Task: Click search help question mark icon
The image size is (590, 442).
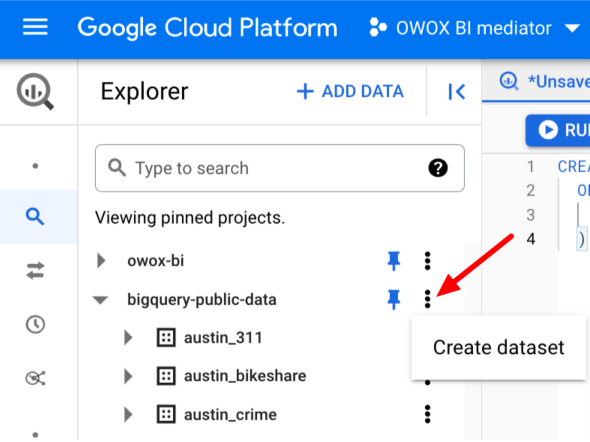Action: pos(438,168)
